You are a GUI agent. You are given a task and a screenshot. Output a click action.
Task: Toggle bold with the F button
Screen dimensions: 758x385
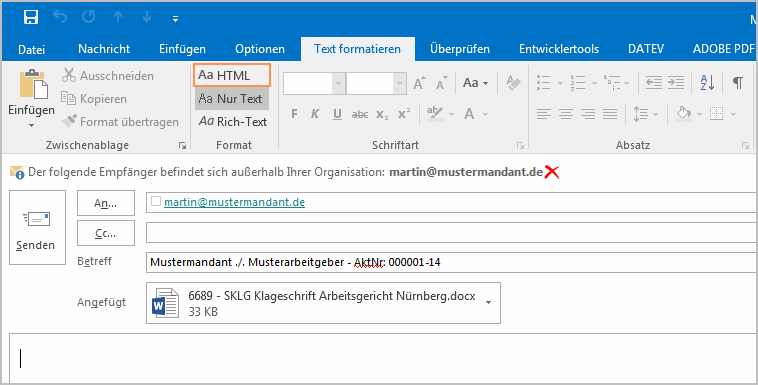click(x=294, y=114)
